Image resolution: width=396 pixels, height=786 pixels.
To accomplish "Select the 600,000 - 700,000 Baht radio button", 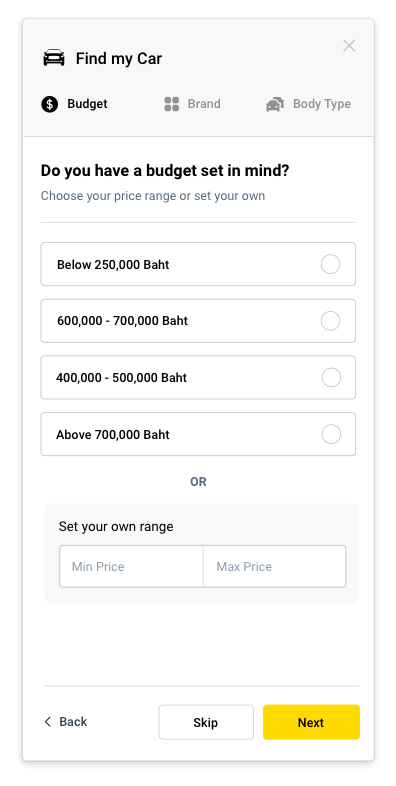I will click(x=330, y=321).
